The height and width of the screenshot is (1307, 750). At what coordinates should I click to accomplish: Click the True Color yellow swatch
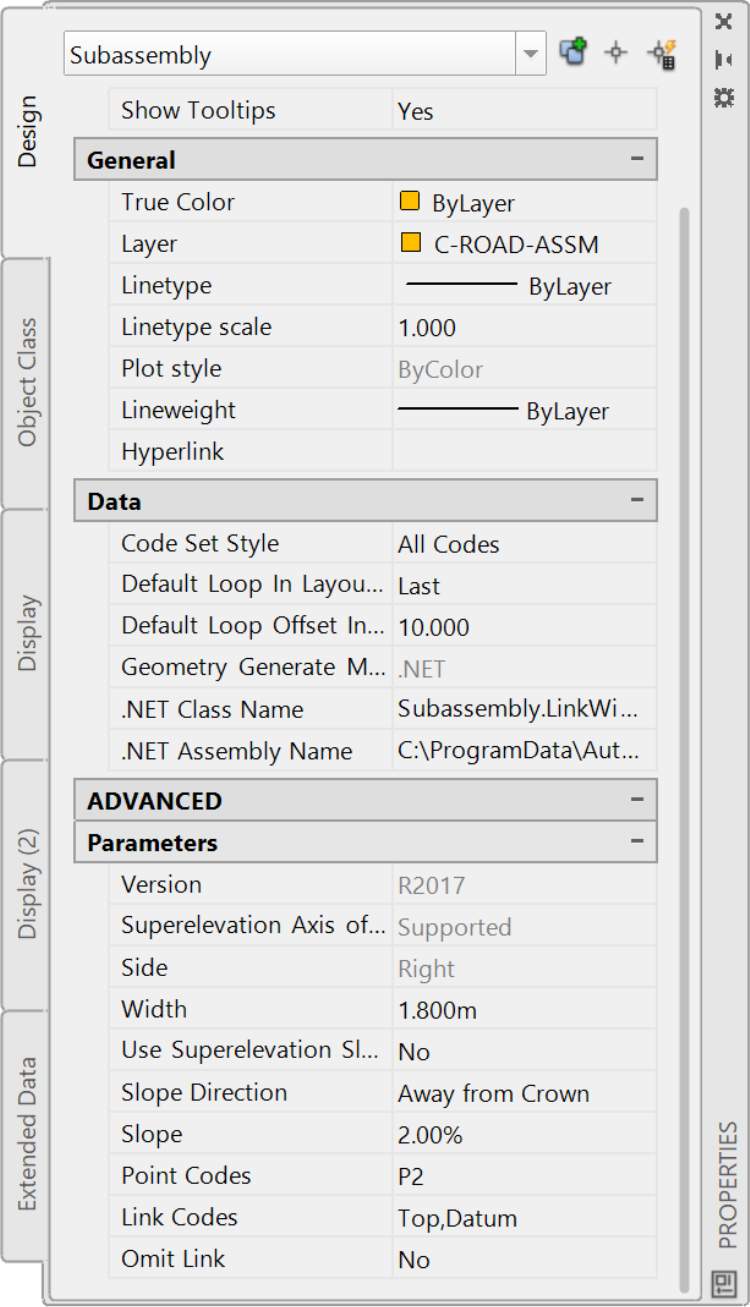click(409, 202)
